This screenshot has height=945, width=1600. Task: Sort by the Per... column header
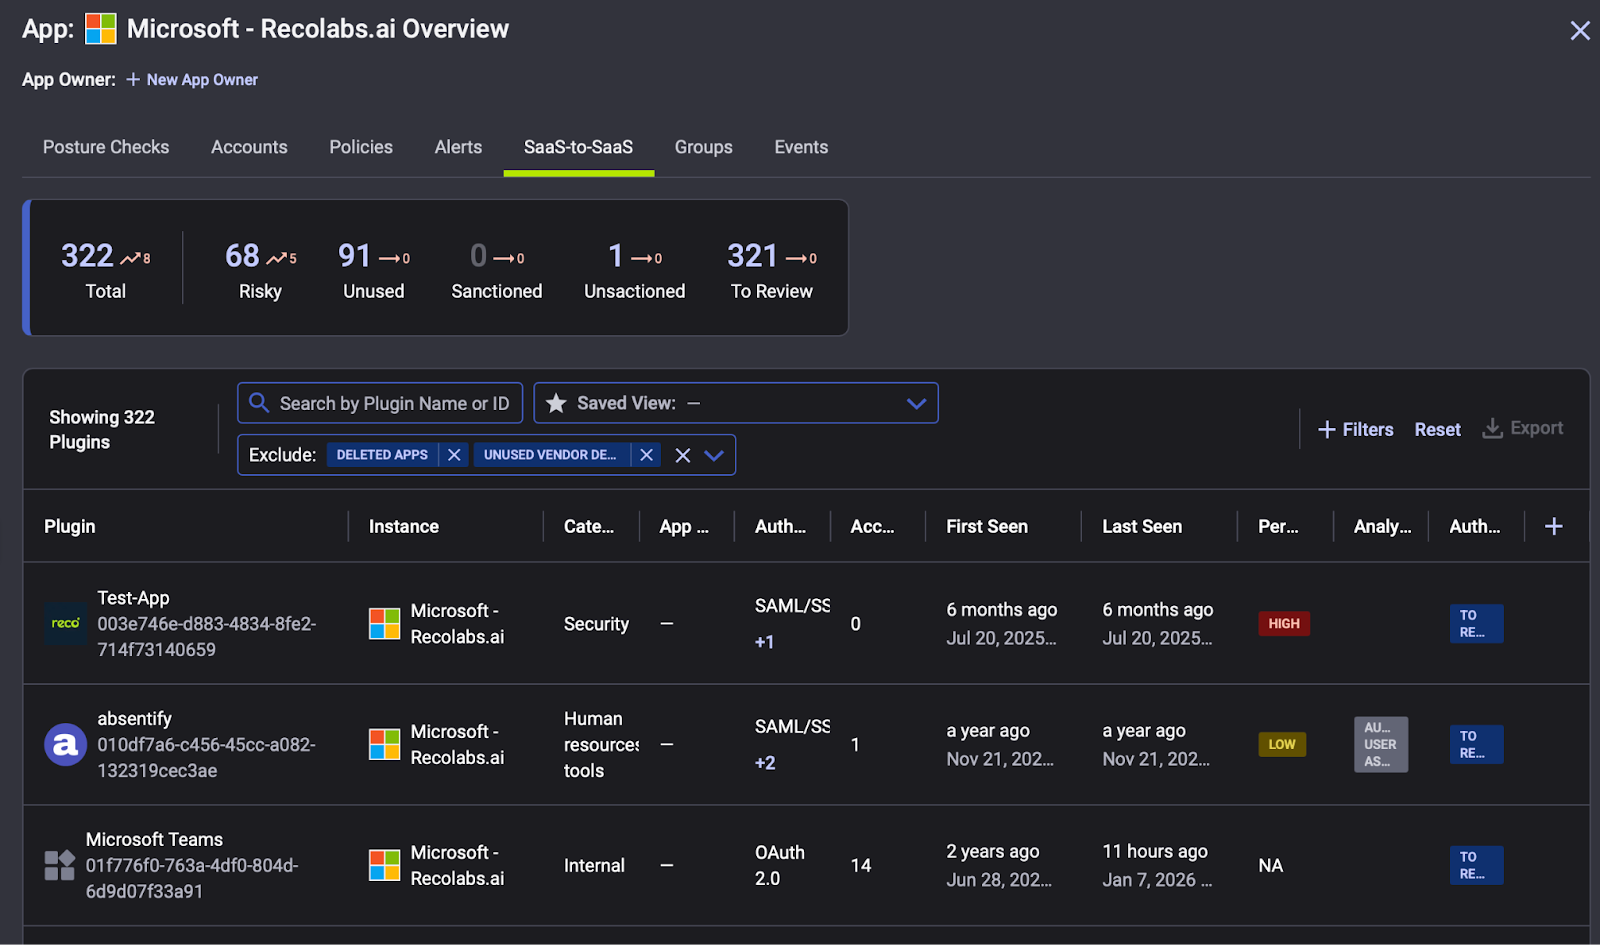[x=1278, y=526]
